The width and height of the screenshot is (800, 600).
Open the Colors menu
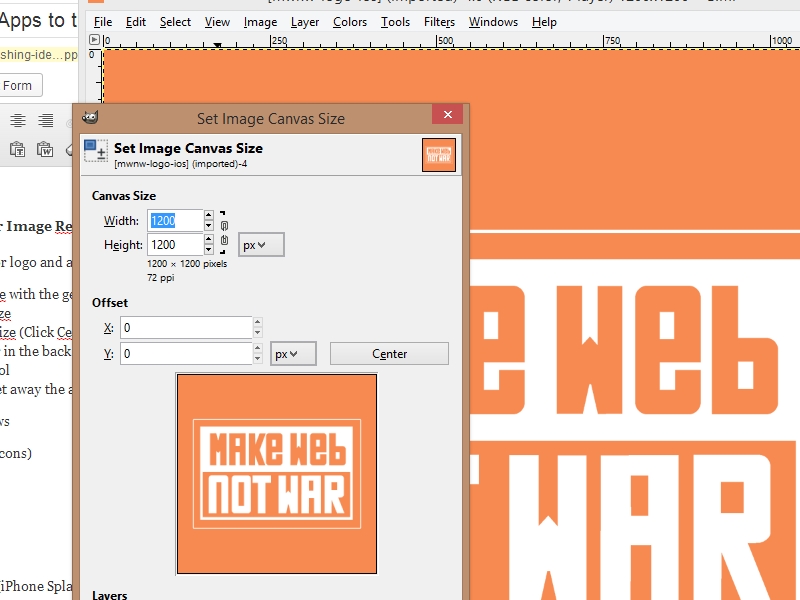349,22
